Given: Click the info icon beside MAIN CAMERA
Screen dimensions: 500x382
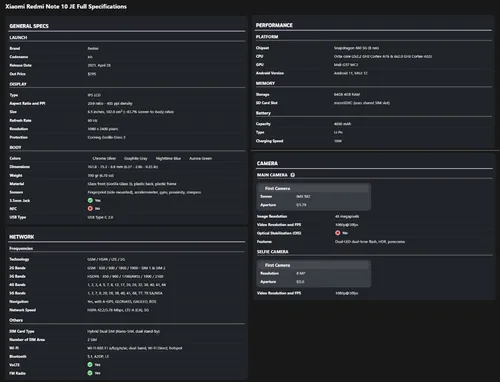Looking at the screenshot, I should pos(292,175).
